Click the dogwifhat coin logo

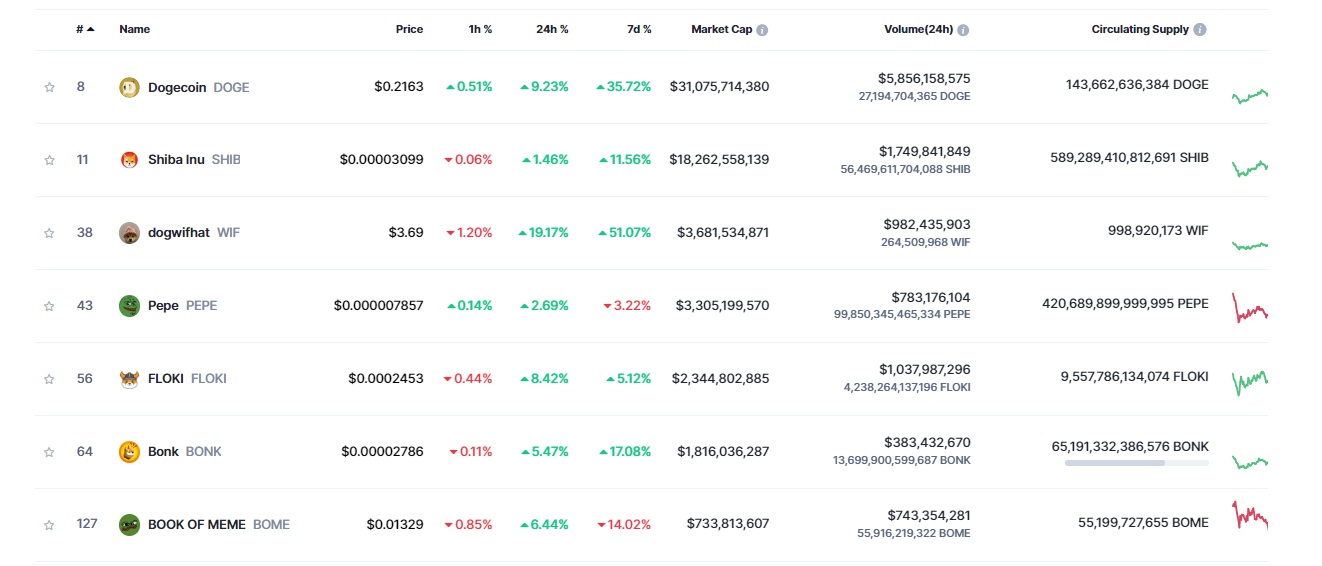click(129, 233)
